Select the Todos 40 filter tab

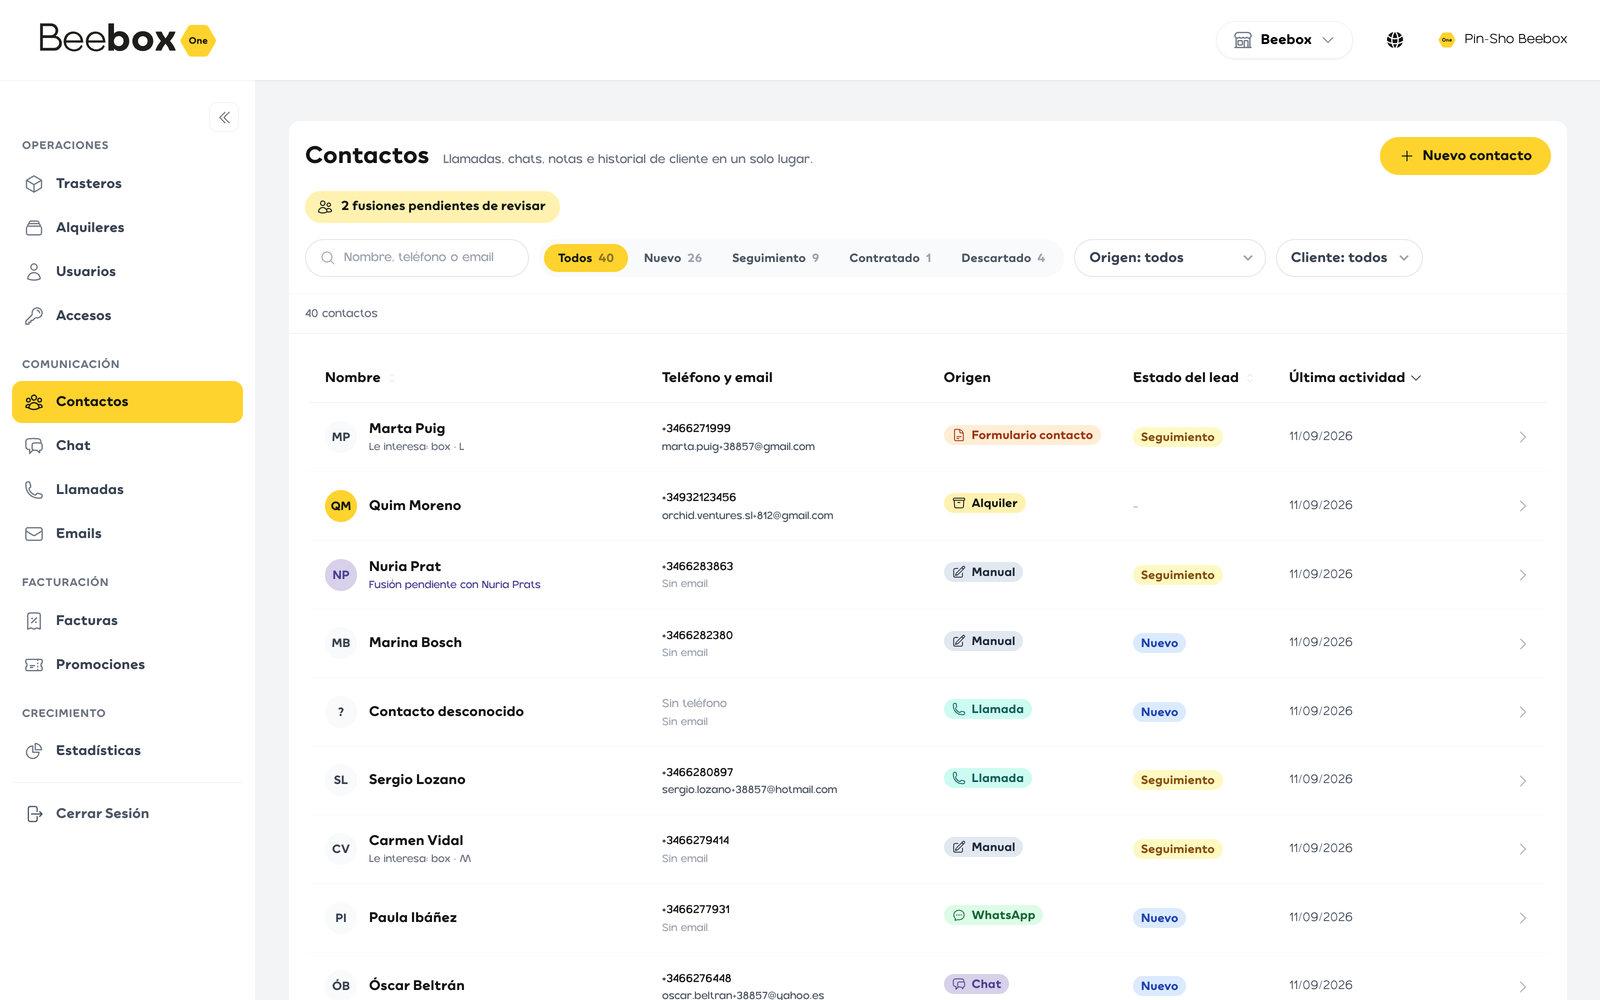point(586,258)
